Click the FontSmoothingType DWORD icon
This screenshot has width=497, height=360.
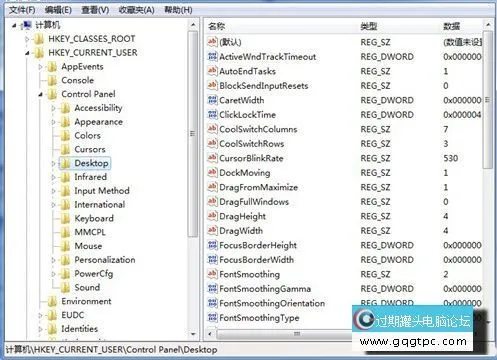point(212,317)
